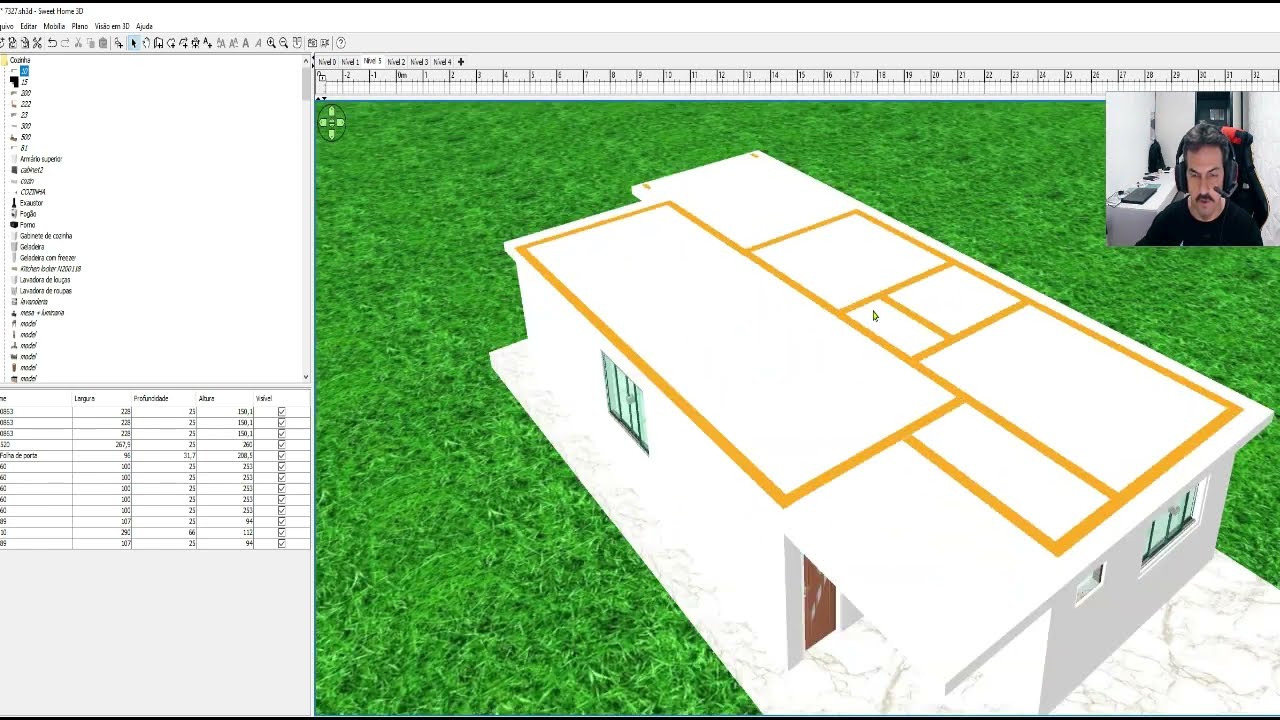The image size is (1280, 720).
Task: Open a home file with the toolbar Open icon
Action: pyautogui.click(x=12, y=43)
